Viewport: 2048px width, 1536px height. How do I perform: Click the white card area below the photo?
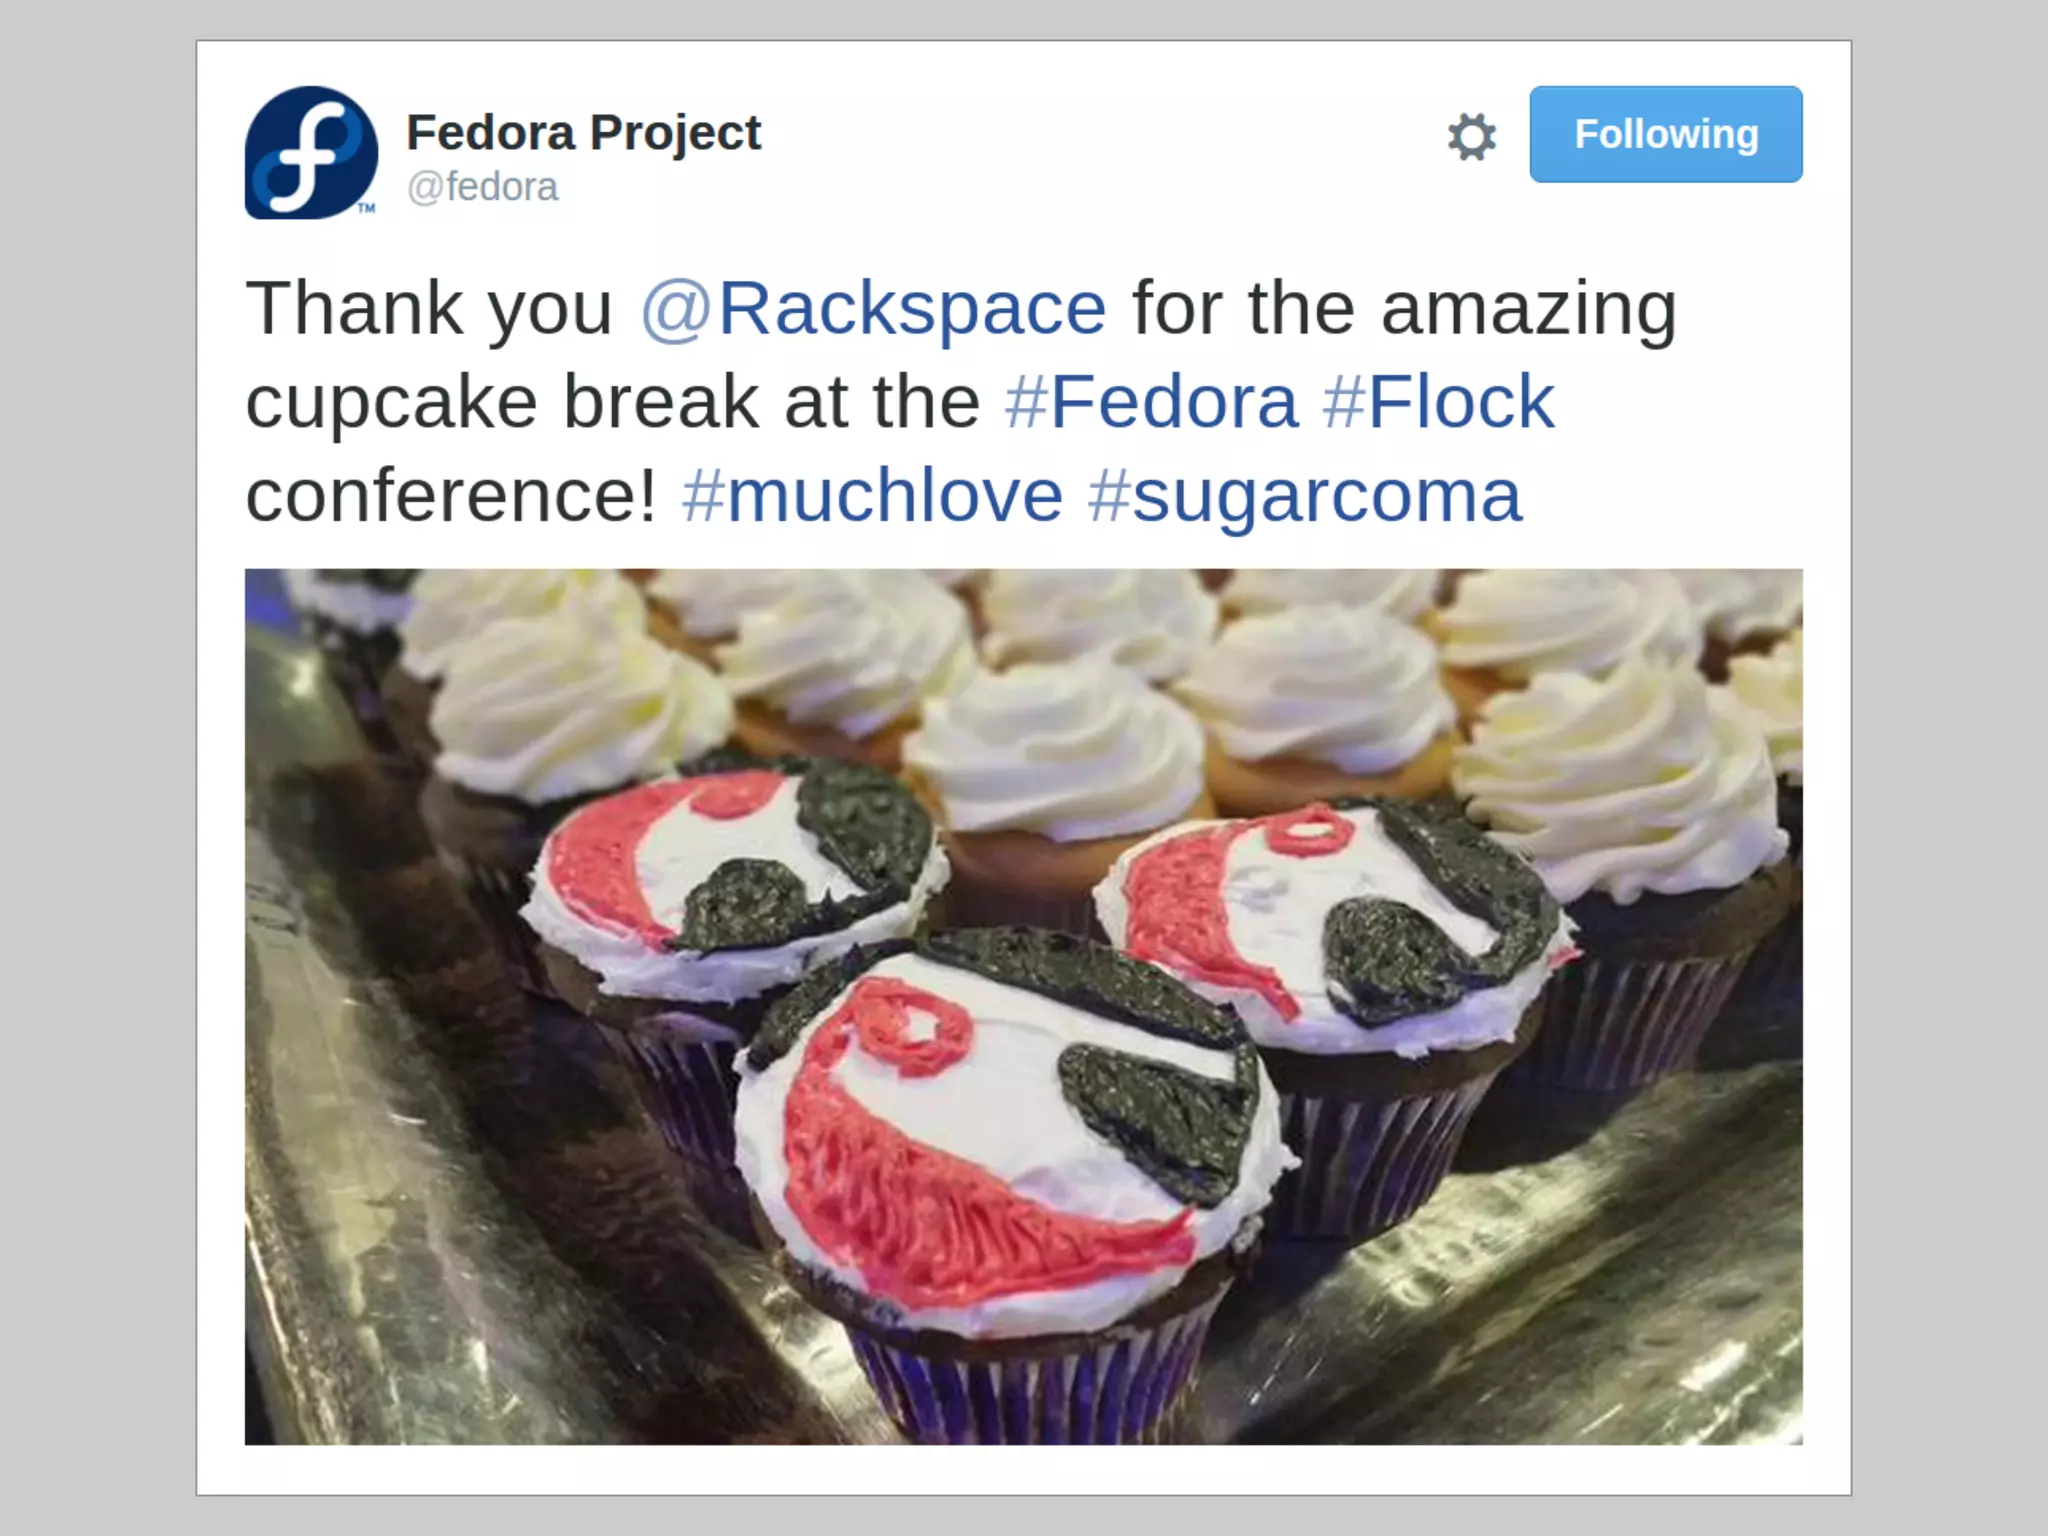pyautogui.click(x=1023, y=1469)
